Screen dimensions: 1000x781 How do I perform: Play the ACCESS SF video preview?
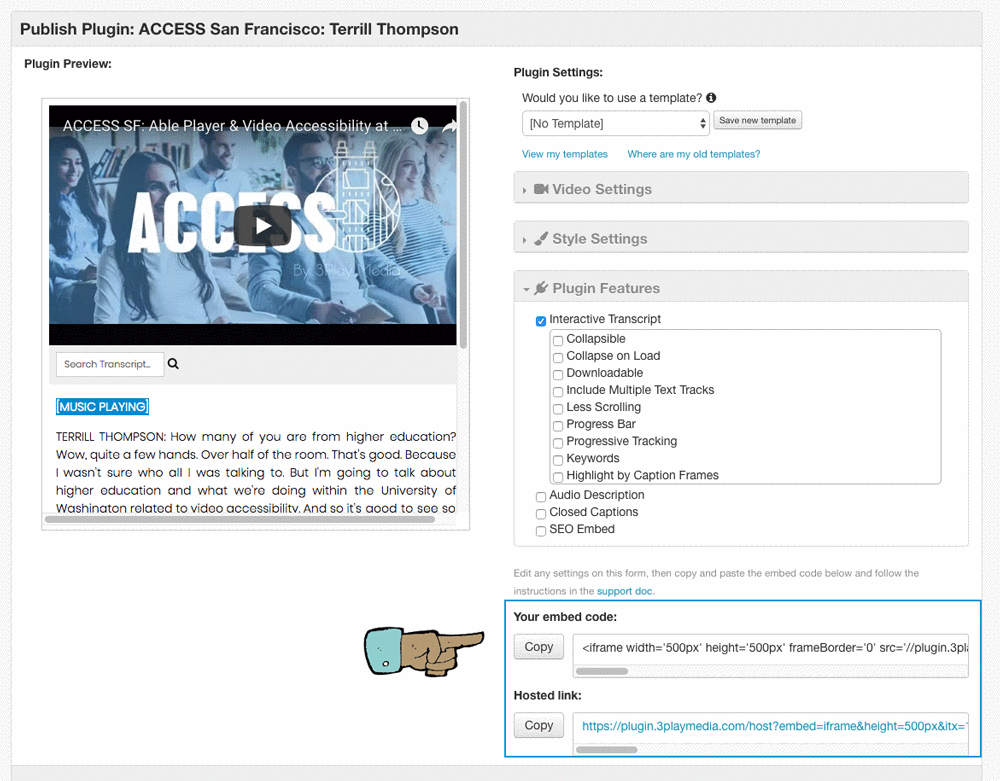(262, 226)
